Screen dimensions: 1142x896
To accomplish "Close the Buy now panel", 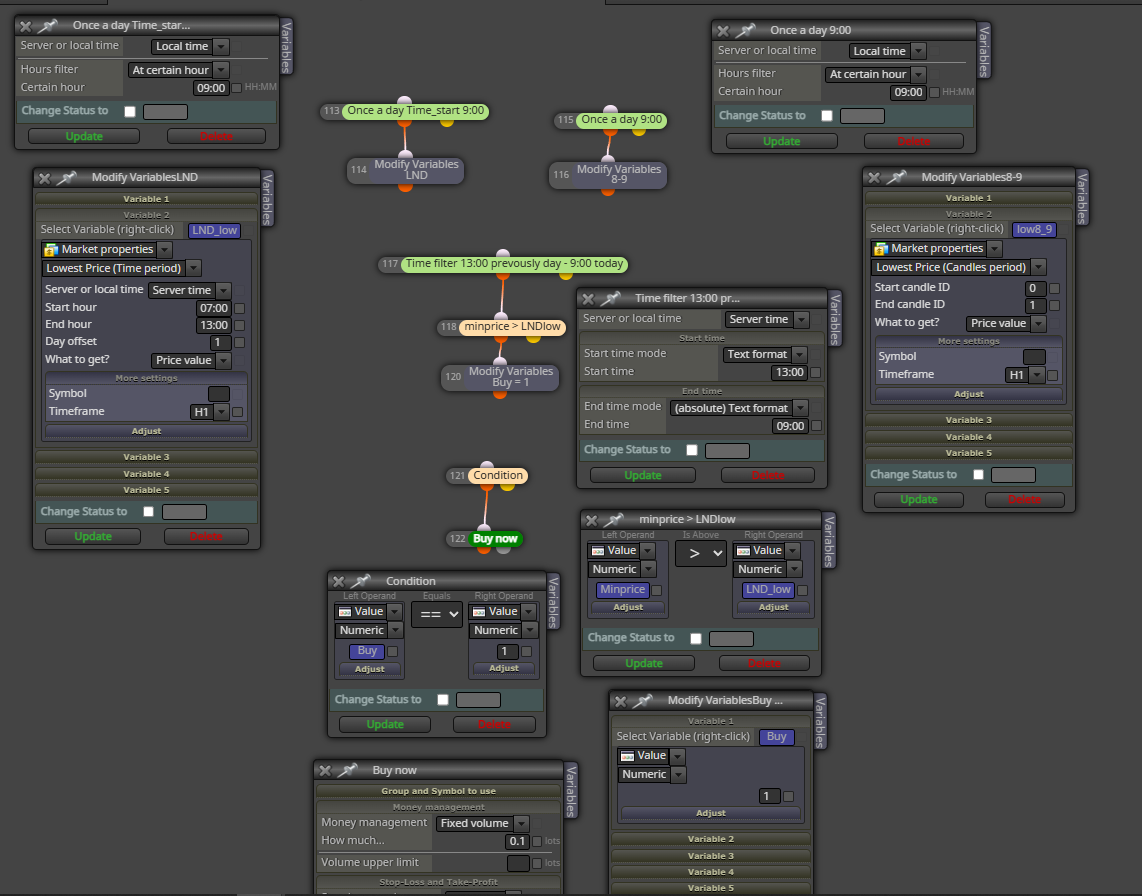I will click(x=326, y=771).
